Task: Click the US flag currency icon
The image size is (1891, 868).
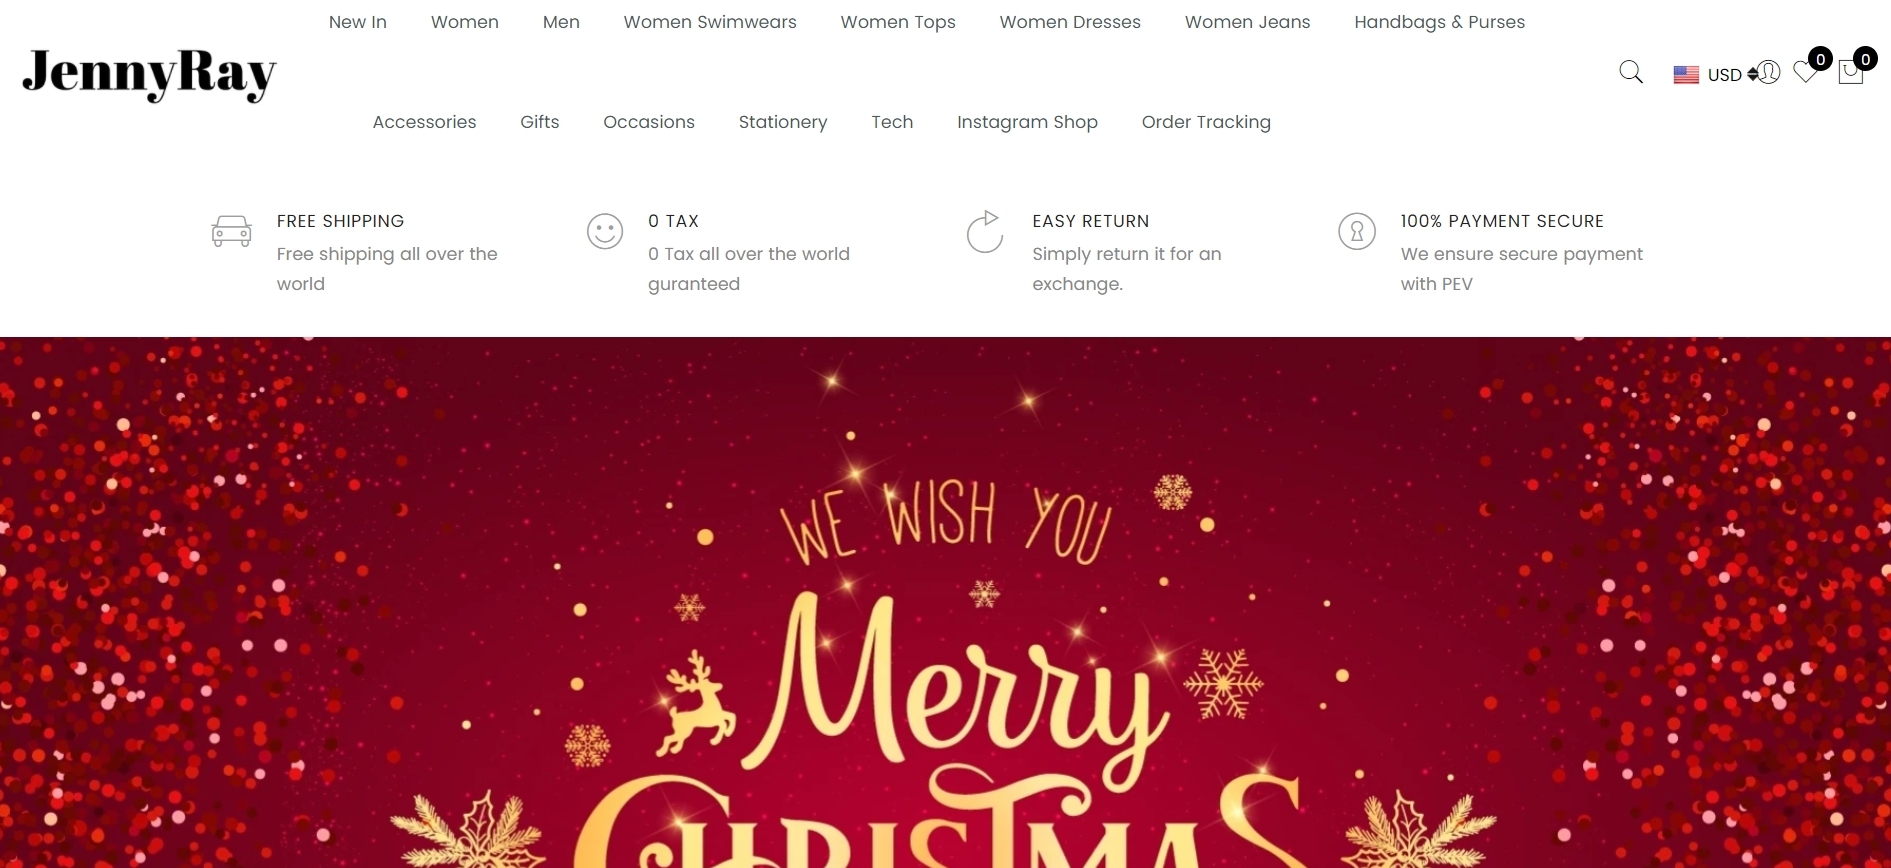Action: (x=1686, y=75)
